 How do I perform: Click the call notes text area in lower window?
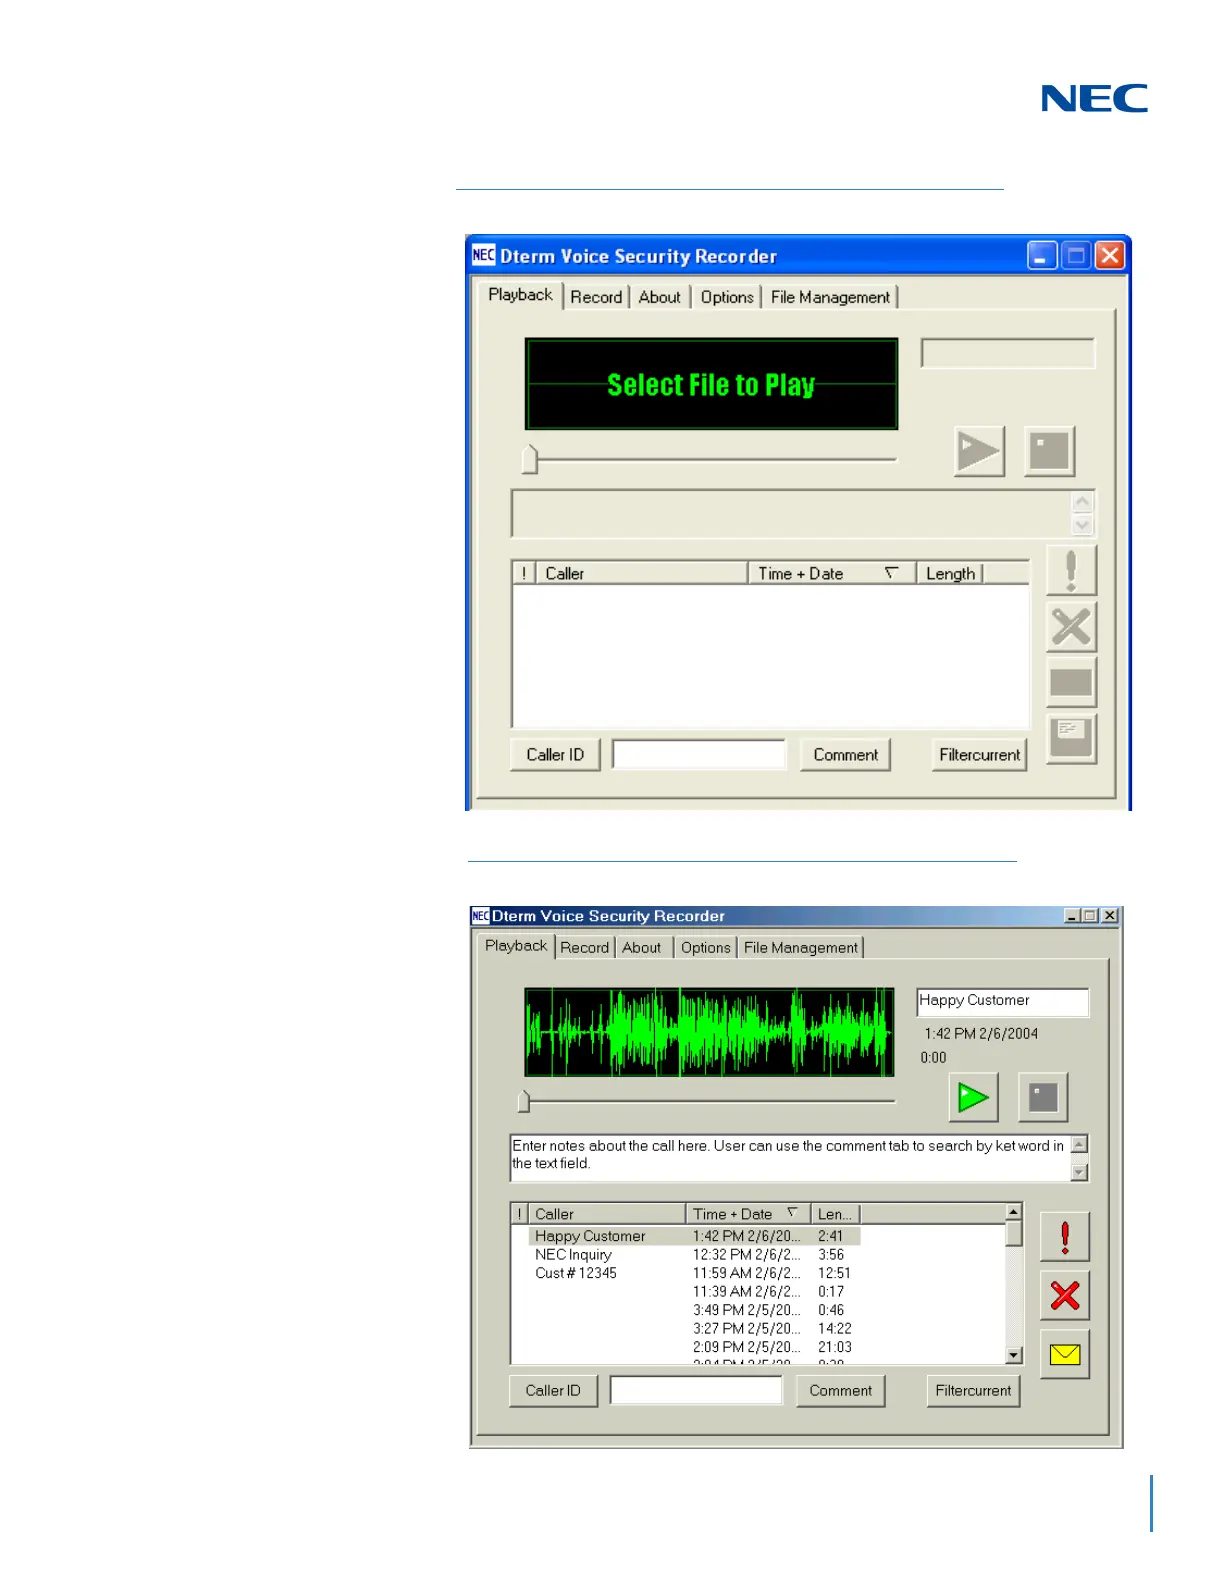click(790, 1158)
